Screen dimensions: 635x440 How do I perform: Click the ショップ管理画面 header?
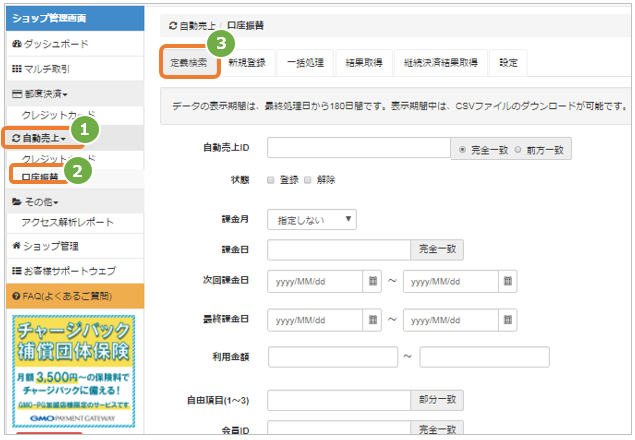tap(75, 18)
